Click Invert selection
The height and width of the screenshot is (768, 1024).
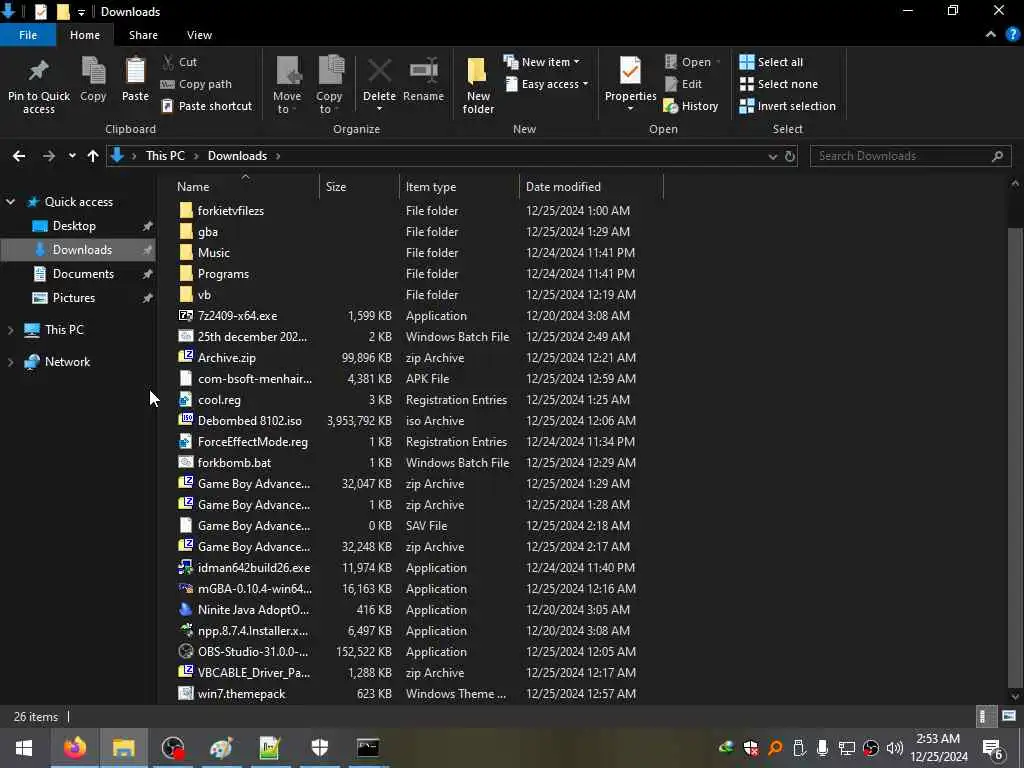[788, 106]
